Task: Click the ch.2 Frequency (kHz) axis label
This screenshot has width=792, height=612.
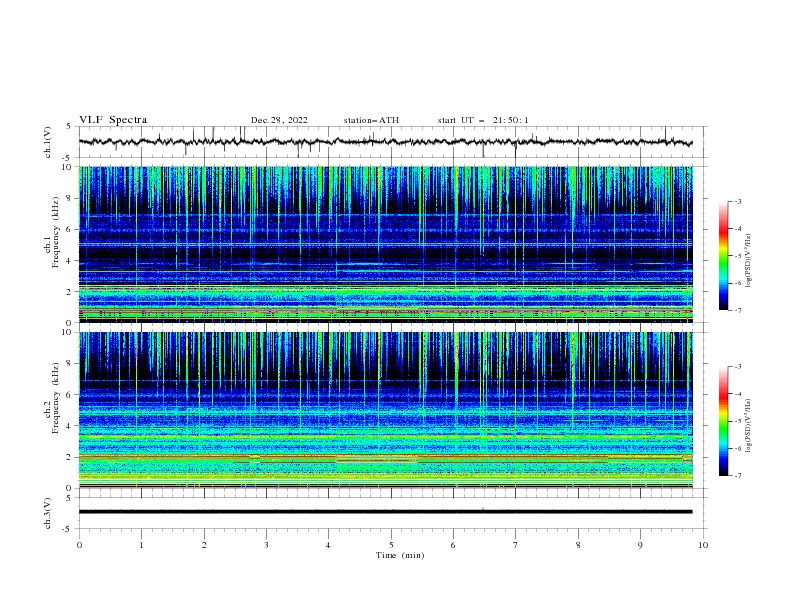Action: 51,398
